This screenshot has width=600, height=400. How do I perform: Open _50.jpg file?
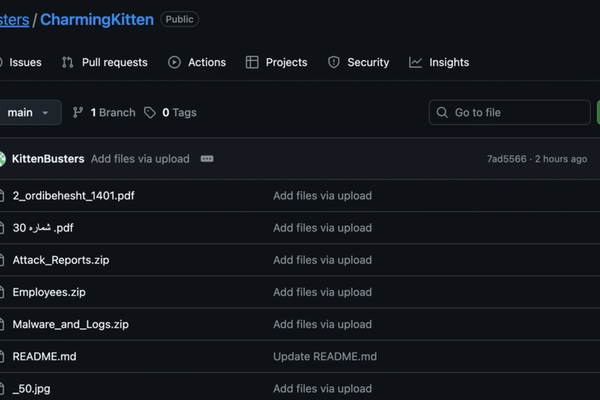[x=31, y=389]
